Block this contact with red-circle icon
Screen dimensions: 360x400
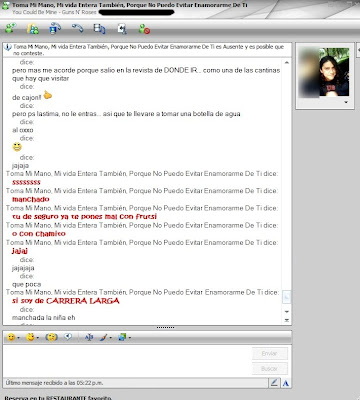[144, 29]
